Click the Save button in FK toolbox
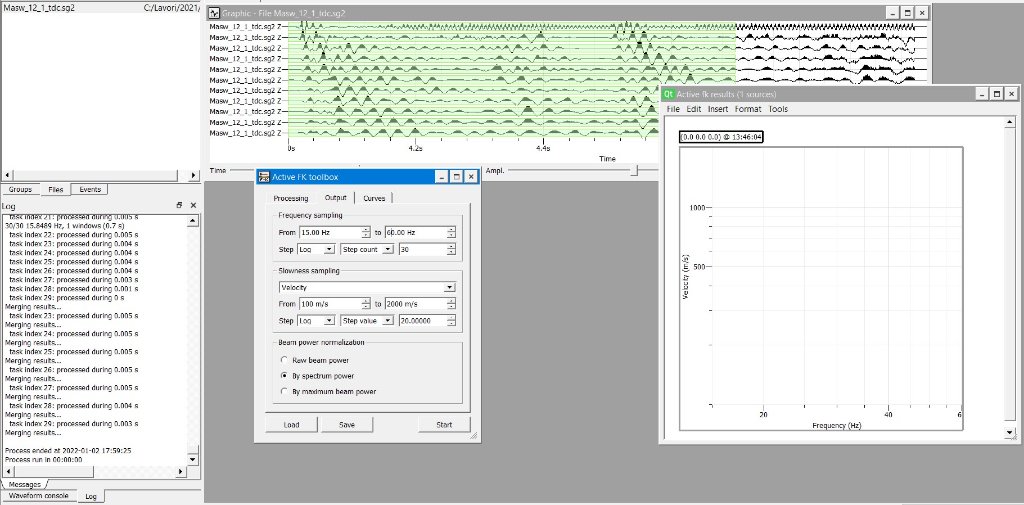 (x=346, y=425)
